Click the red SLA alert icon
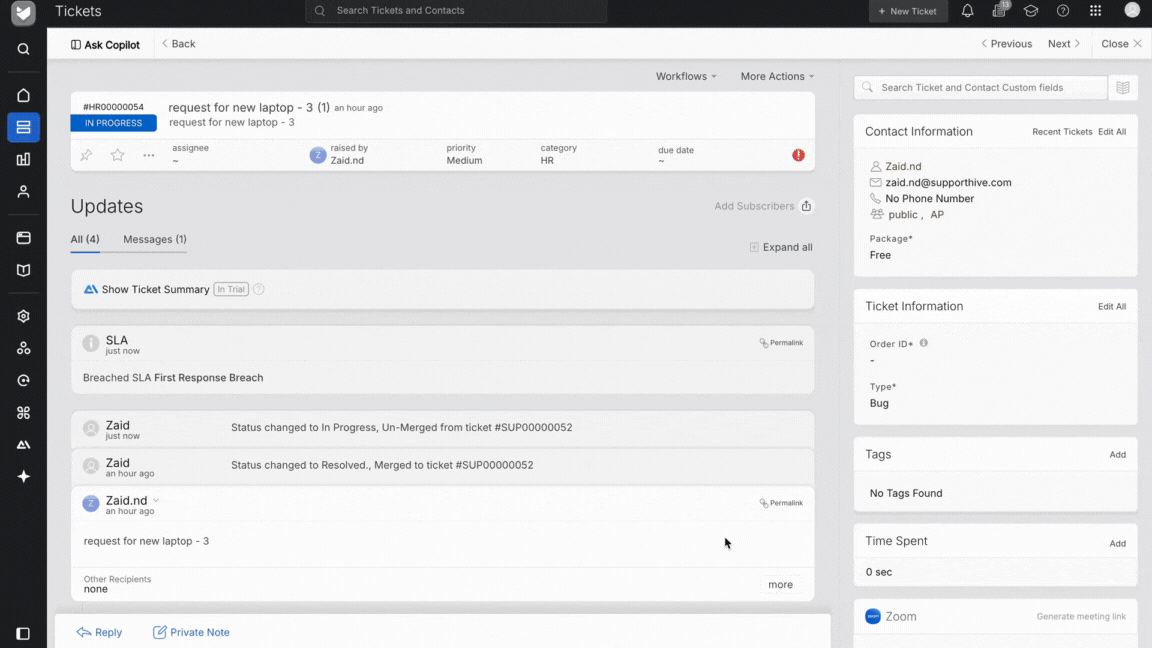Image resolution: width=1152 pixels, height=648 pixels. [799, 155]
